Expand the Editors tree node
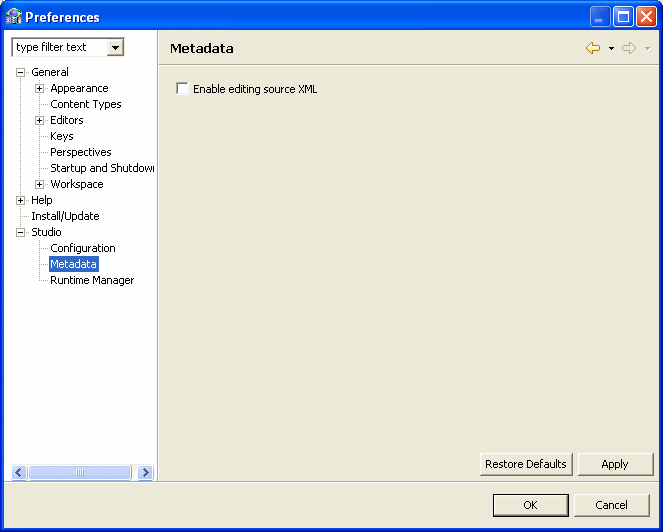This screenshot has height=532, width=663. pyautogui.click(x=40, y=120)
